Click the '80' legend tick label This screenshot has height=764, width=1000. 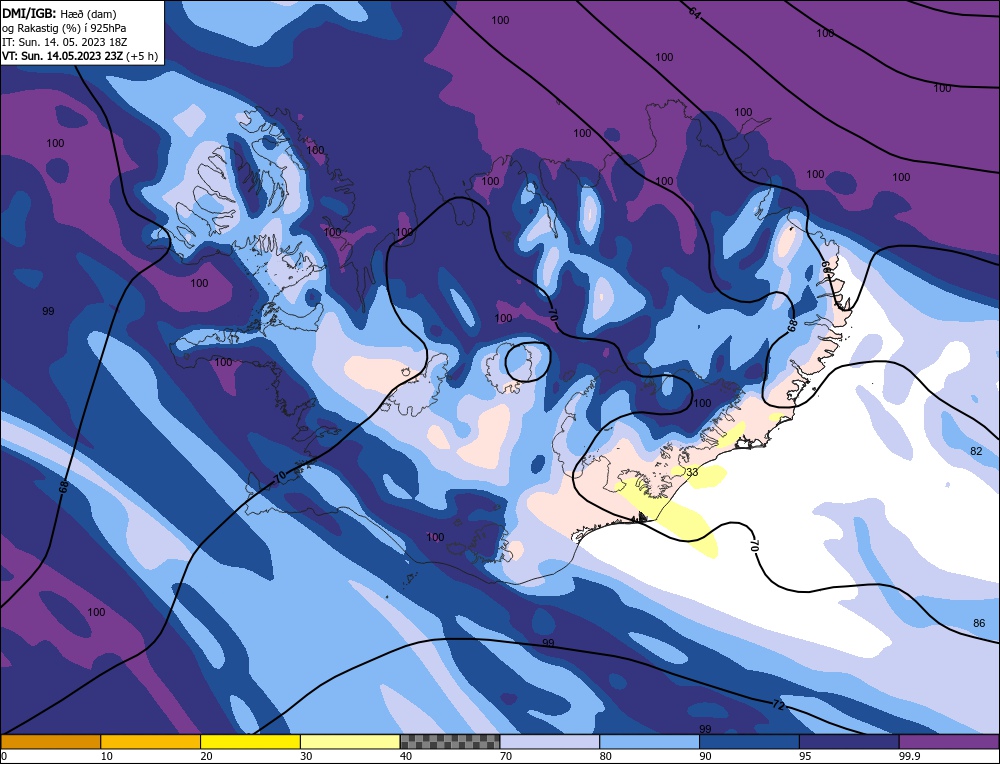(x=606, y=756)
